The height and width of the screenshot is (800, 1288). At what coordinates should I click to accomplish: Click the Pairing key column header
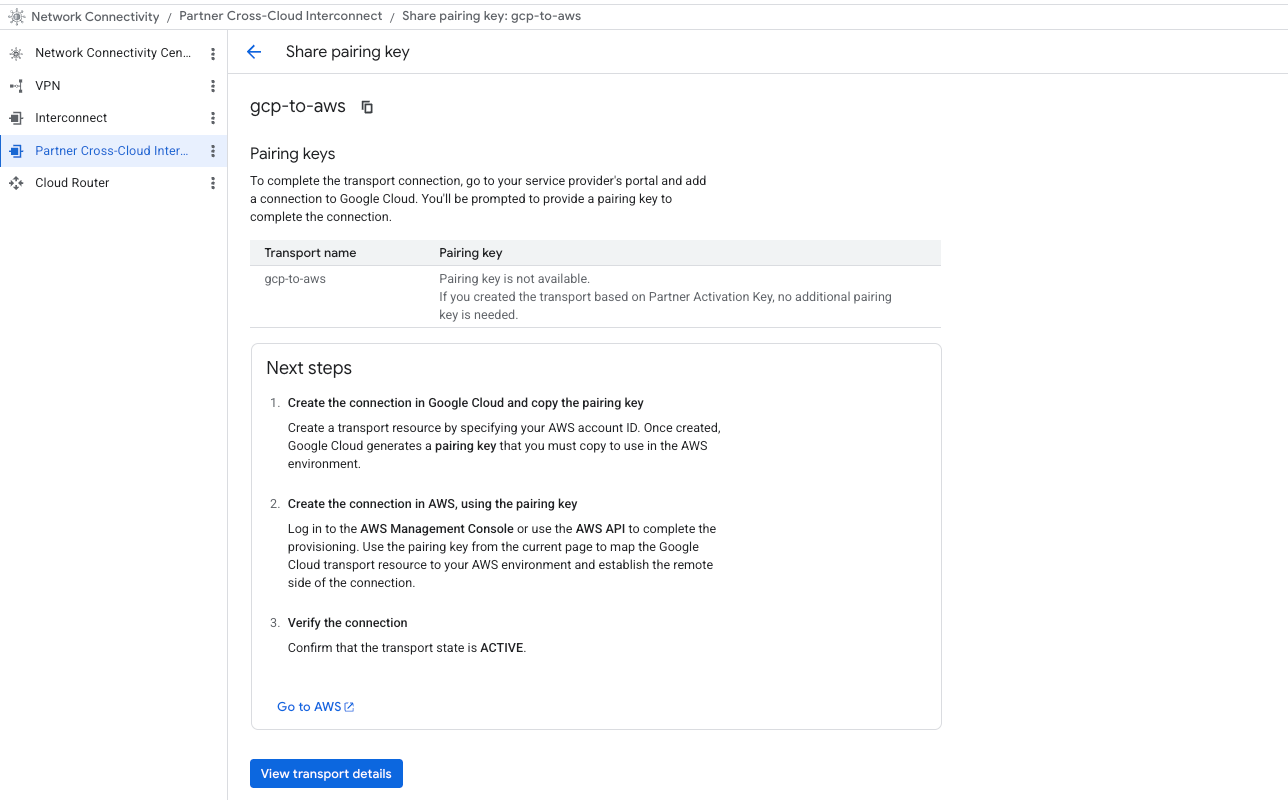(470, 253)
